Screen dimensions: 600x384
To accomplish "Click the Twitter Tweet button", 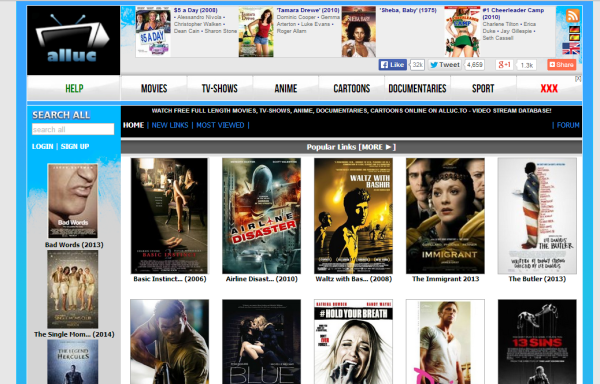I will (445, 65).
